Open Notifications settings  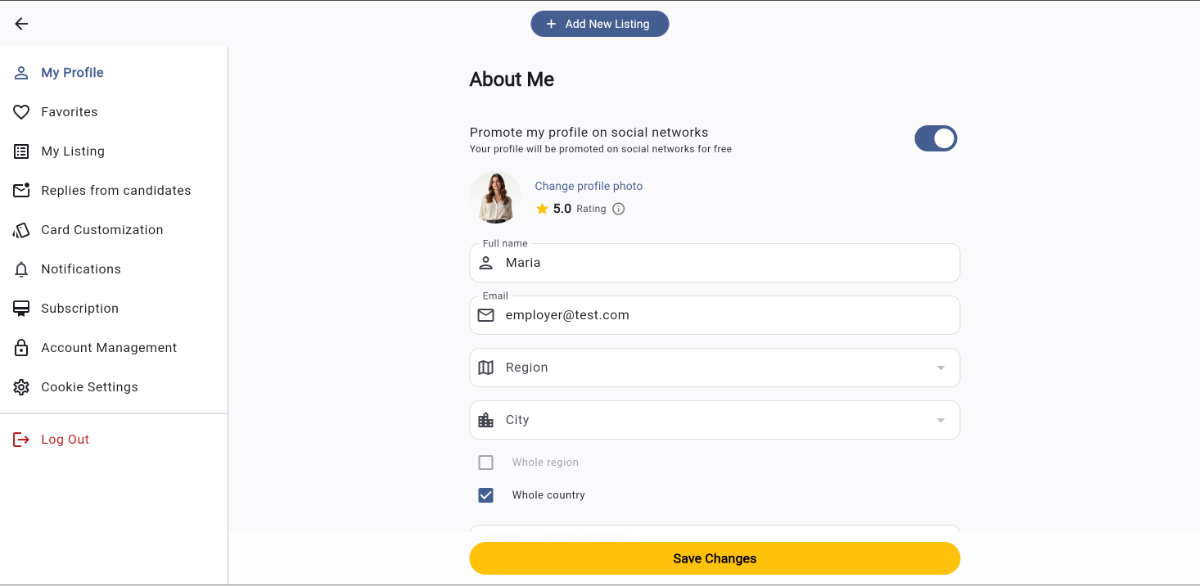(114, 269)
